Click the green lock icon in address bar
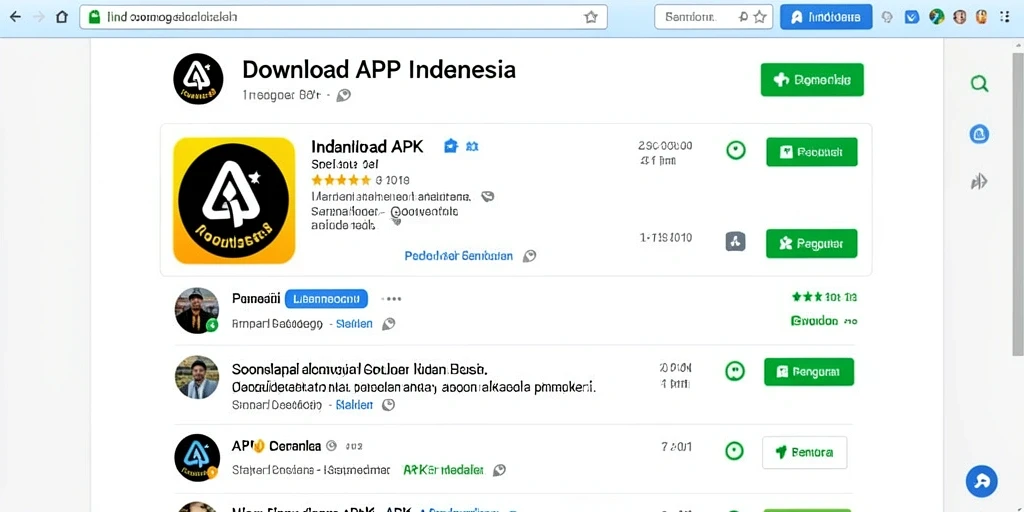Image resolution: width=1024 pixels, height=512 pixels. click(93, 17)
